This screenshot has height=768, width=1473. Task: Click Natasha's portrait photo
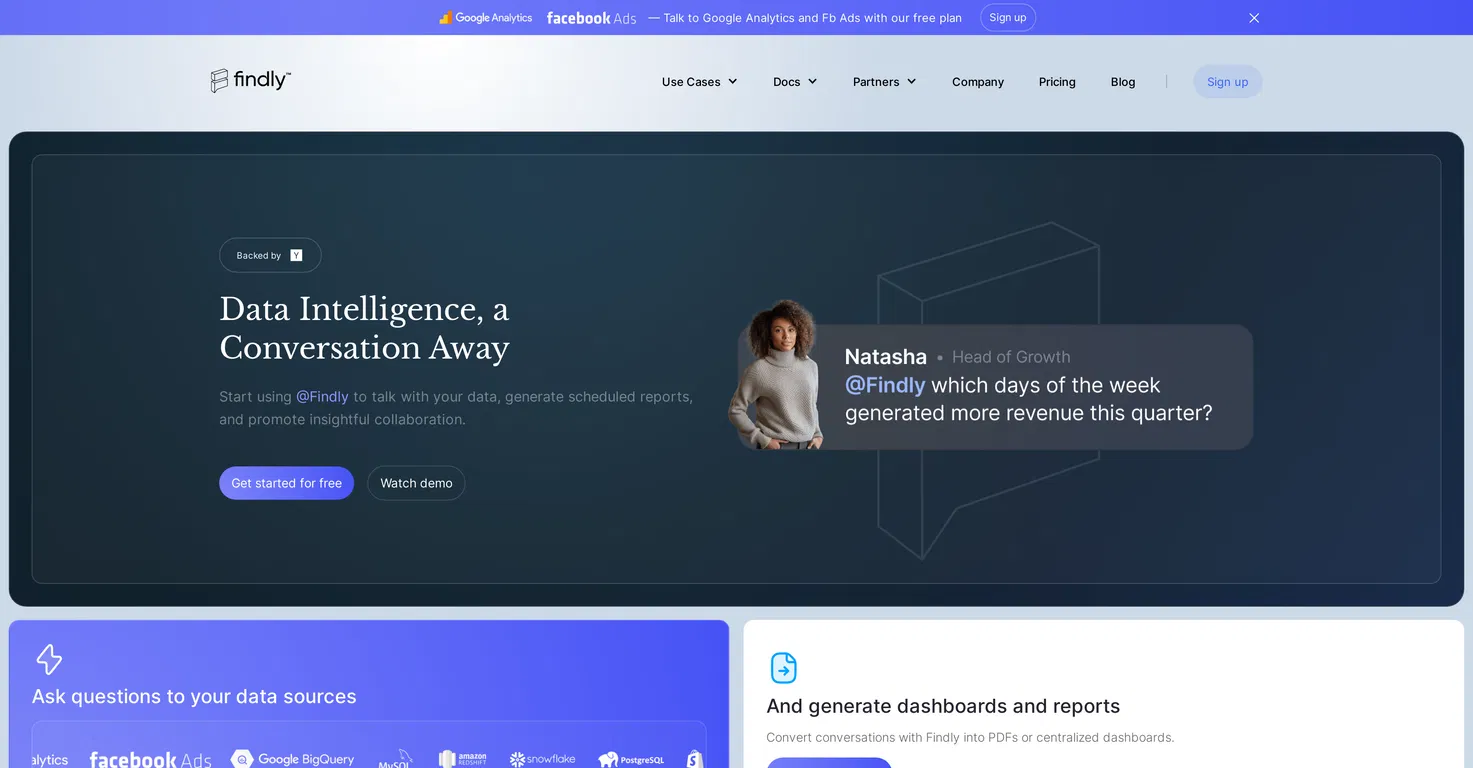click(x=777, y=375)
